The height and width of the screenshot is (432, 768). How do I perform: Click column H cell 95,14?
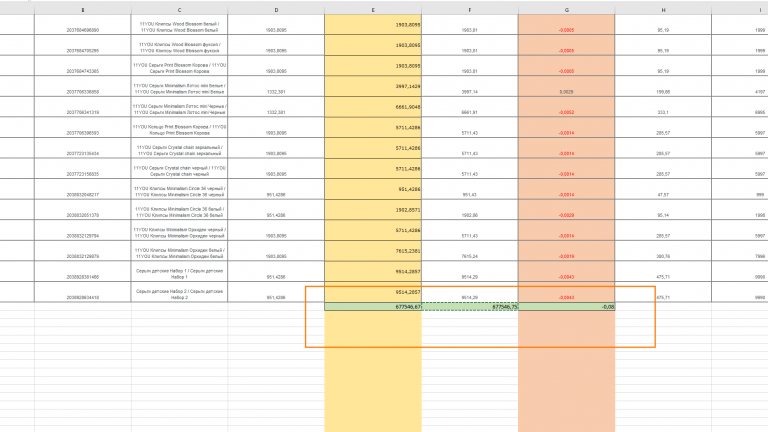point(663,210)
